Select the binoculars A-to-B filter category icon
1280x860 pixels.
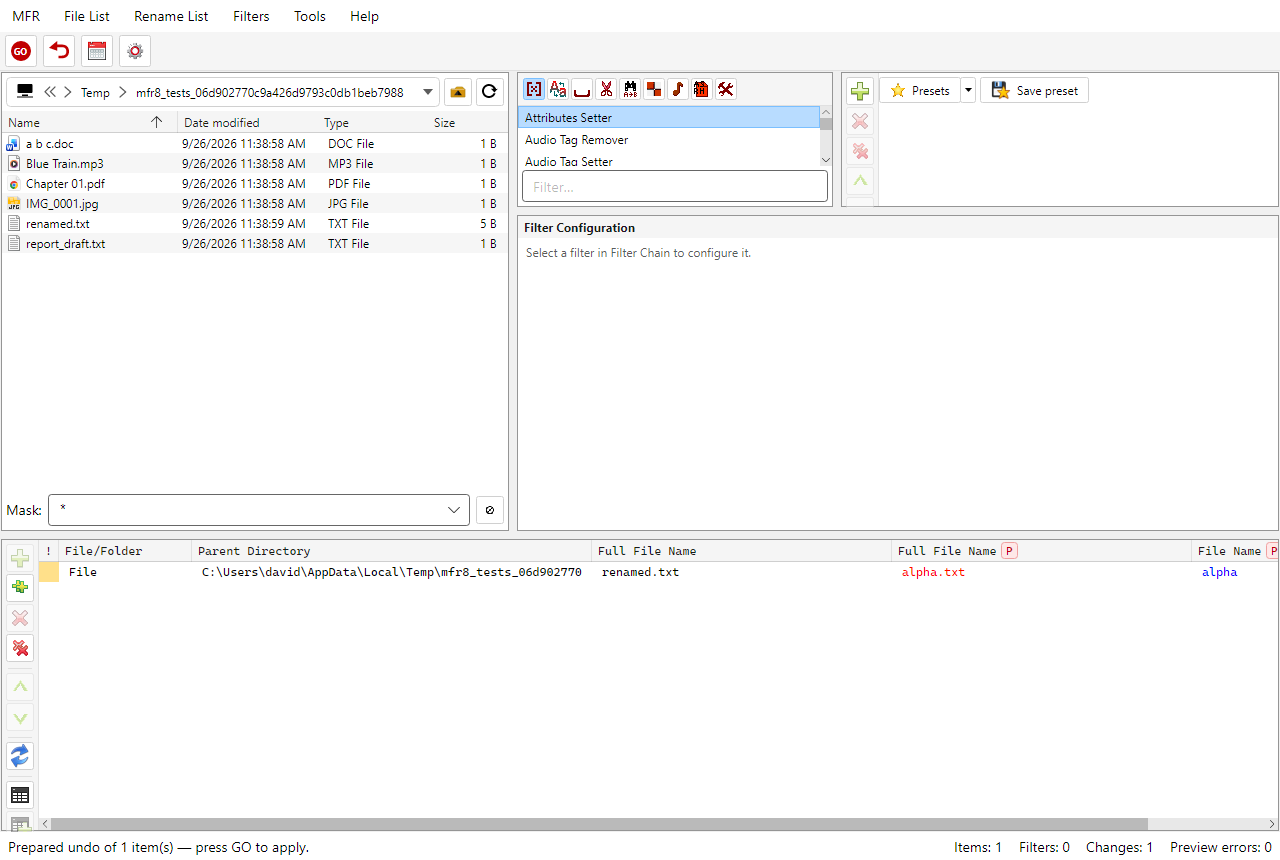[630, 89]
